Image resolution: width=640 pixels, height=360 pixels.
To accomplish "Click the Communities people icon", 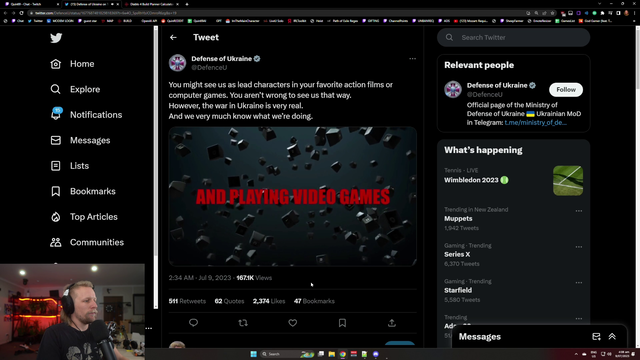I will [x=56, y=242].
